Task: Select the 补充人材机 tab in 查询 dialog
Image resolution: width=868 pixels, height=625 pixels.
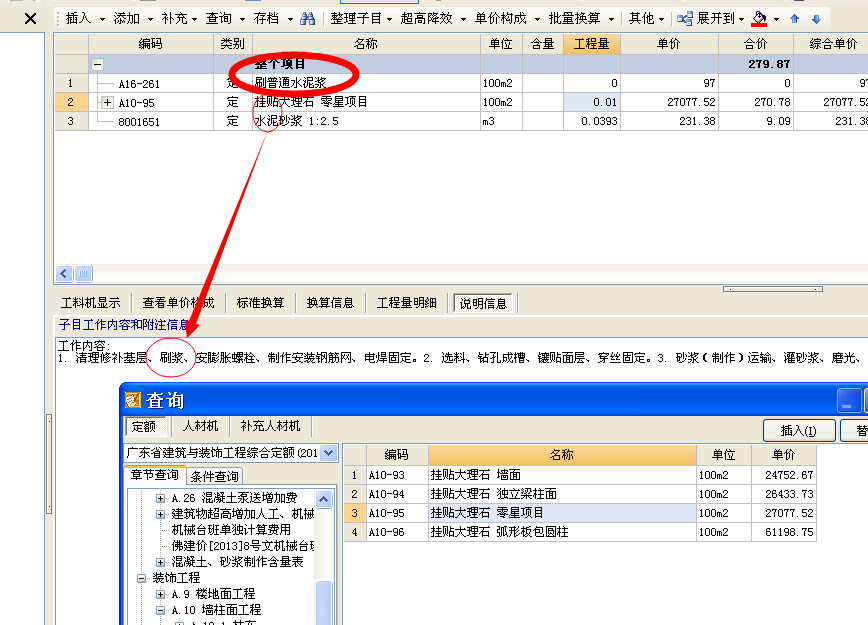Action: pyautogui.click(x=270, y=426)
